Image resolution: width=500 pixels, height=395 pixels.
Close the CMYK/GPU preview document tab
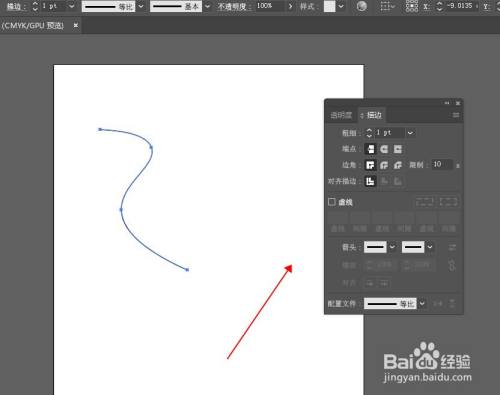pos(76,25)
